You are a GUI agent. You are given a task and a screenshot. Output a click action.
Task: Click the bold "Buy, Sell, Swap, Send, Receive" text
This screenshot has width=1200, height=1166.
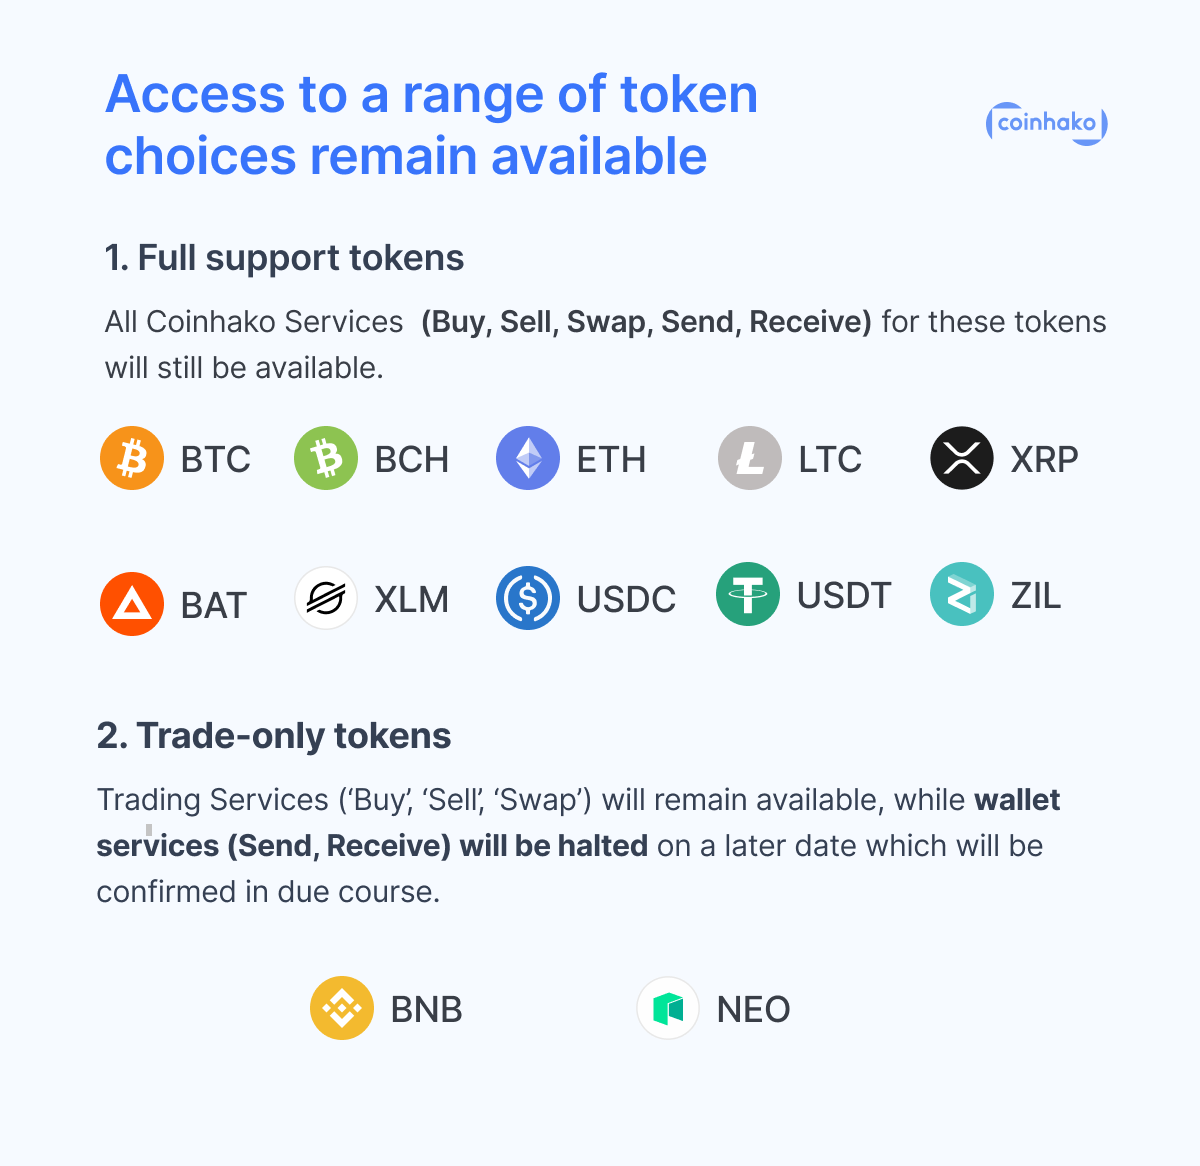coord(646,322)
